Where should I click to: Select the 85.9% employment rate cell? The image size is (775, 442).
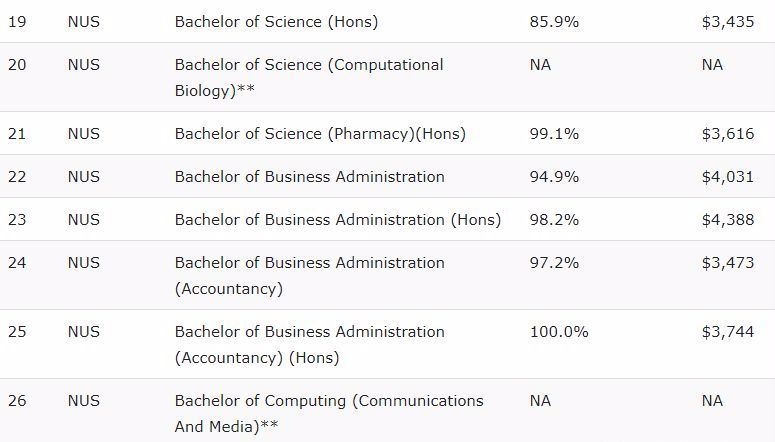(554, 21)
